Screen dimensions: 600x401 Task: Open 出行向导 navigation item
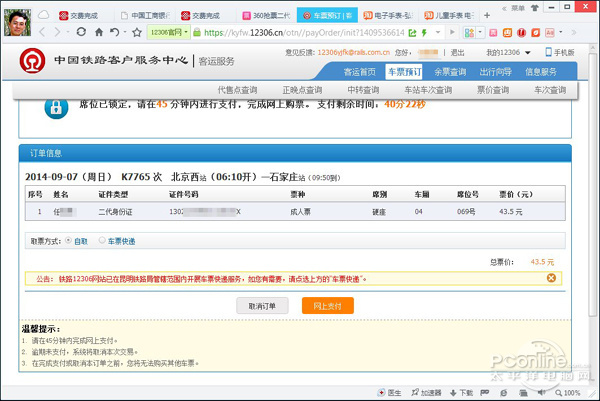[x=496, y=72]
